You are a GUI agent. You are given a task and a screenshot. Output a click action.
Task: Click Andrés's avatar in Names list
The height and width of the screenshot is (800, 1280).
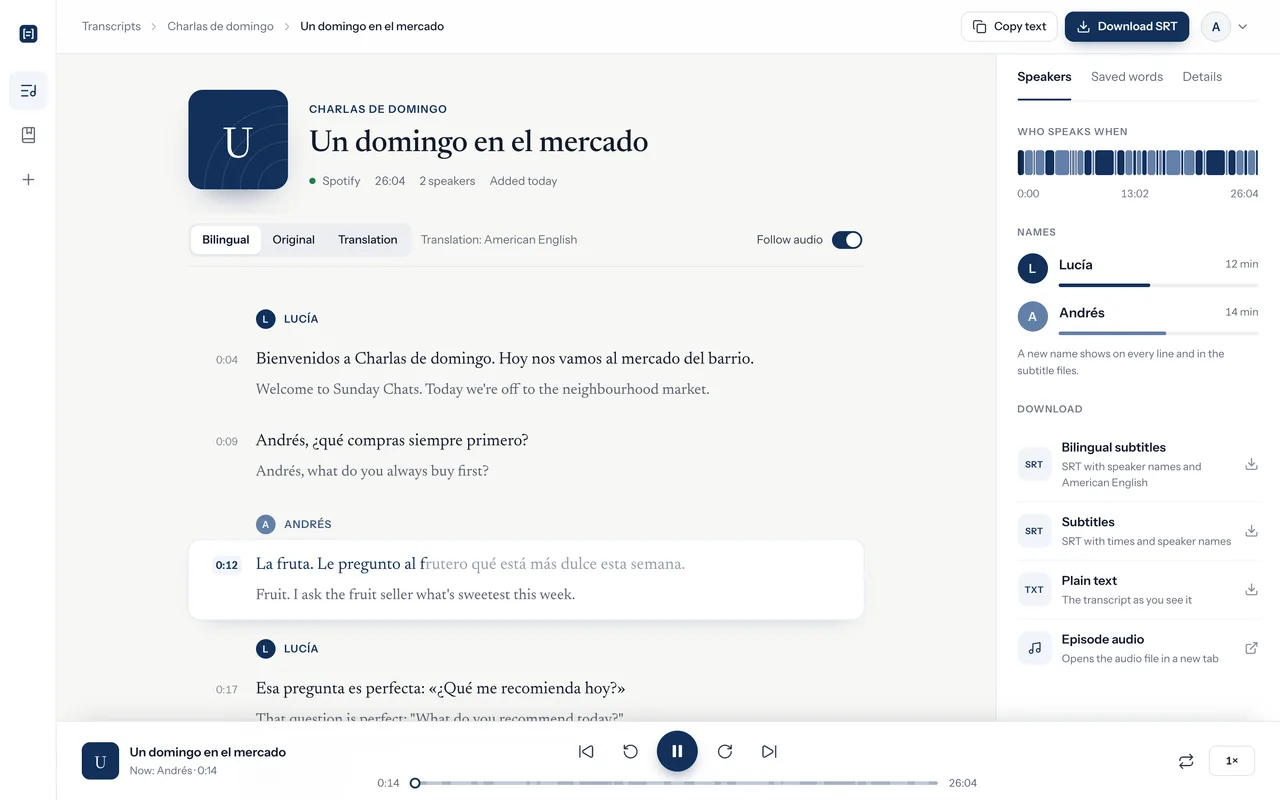[x=1033, y=316]
